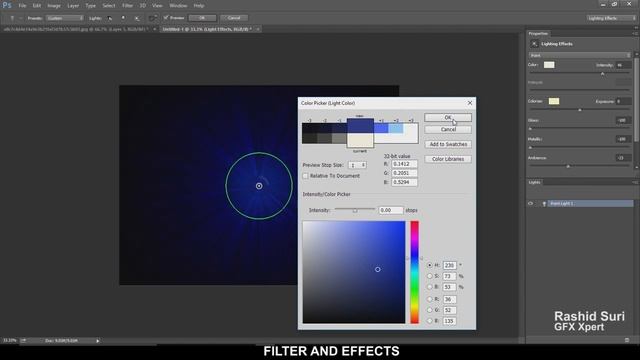The width and height of the screenshot is (640, 360).
Task: Click the reset light icon in the options bar
Action: 152,18
